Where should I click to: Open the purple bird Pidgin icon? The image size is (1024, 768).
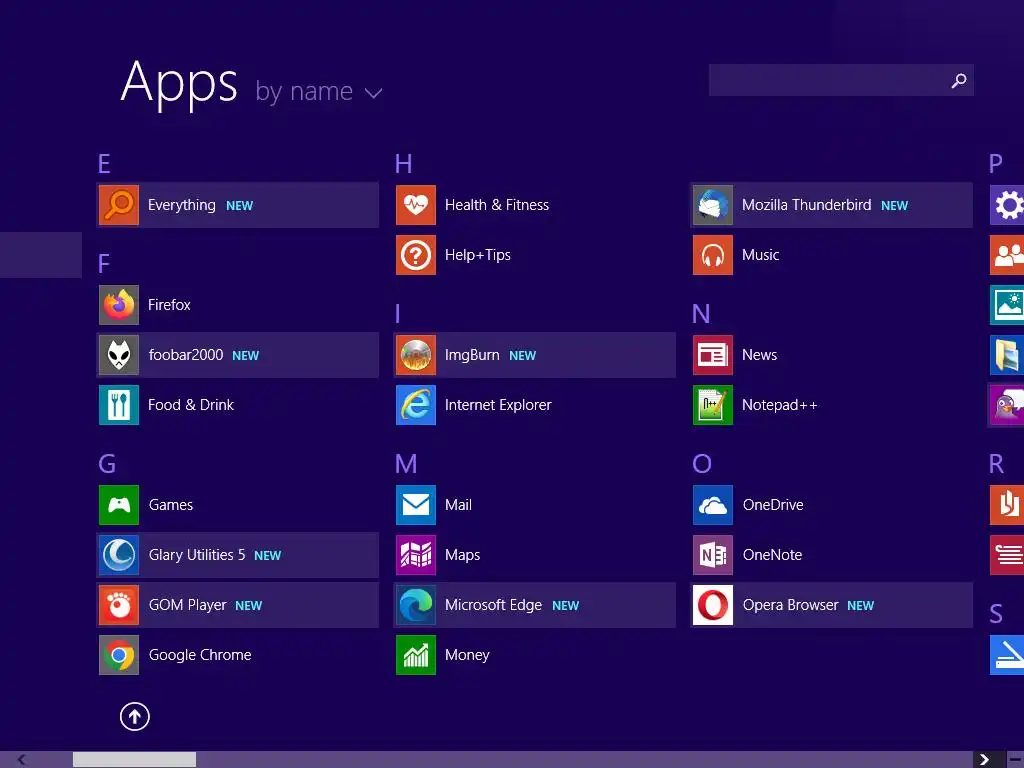coord(1007,405)
